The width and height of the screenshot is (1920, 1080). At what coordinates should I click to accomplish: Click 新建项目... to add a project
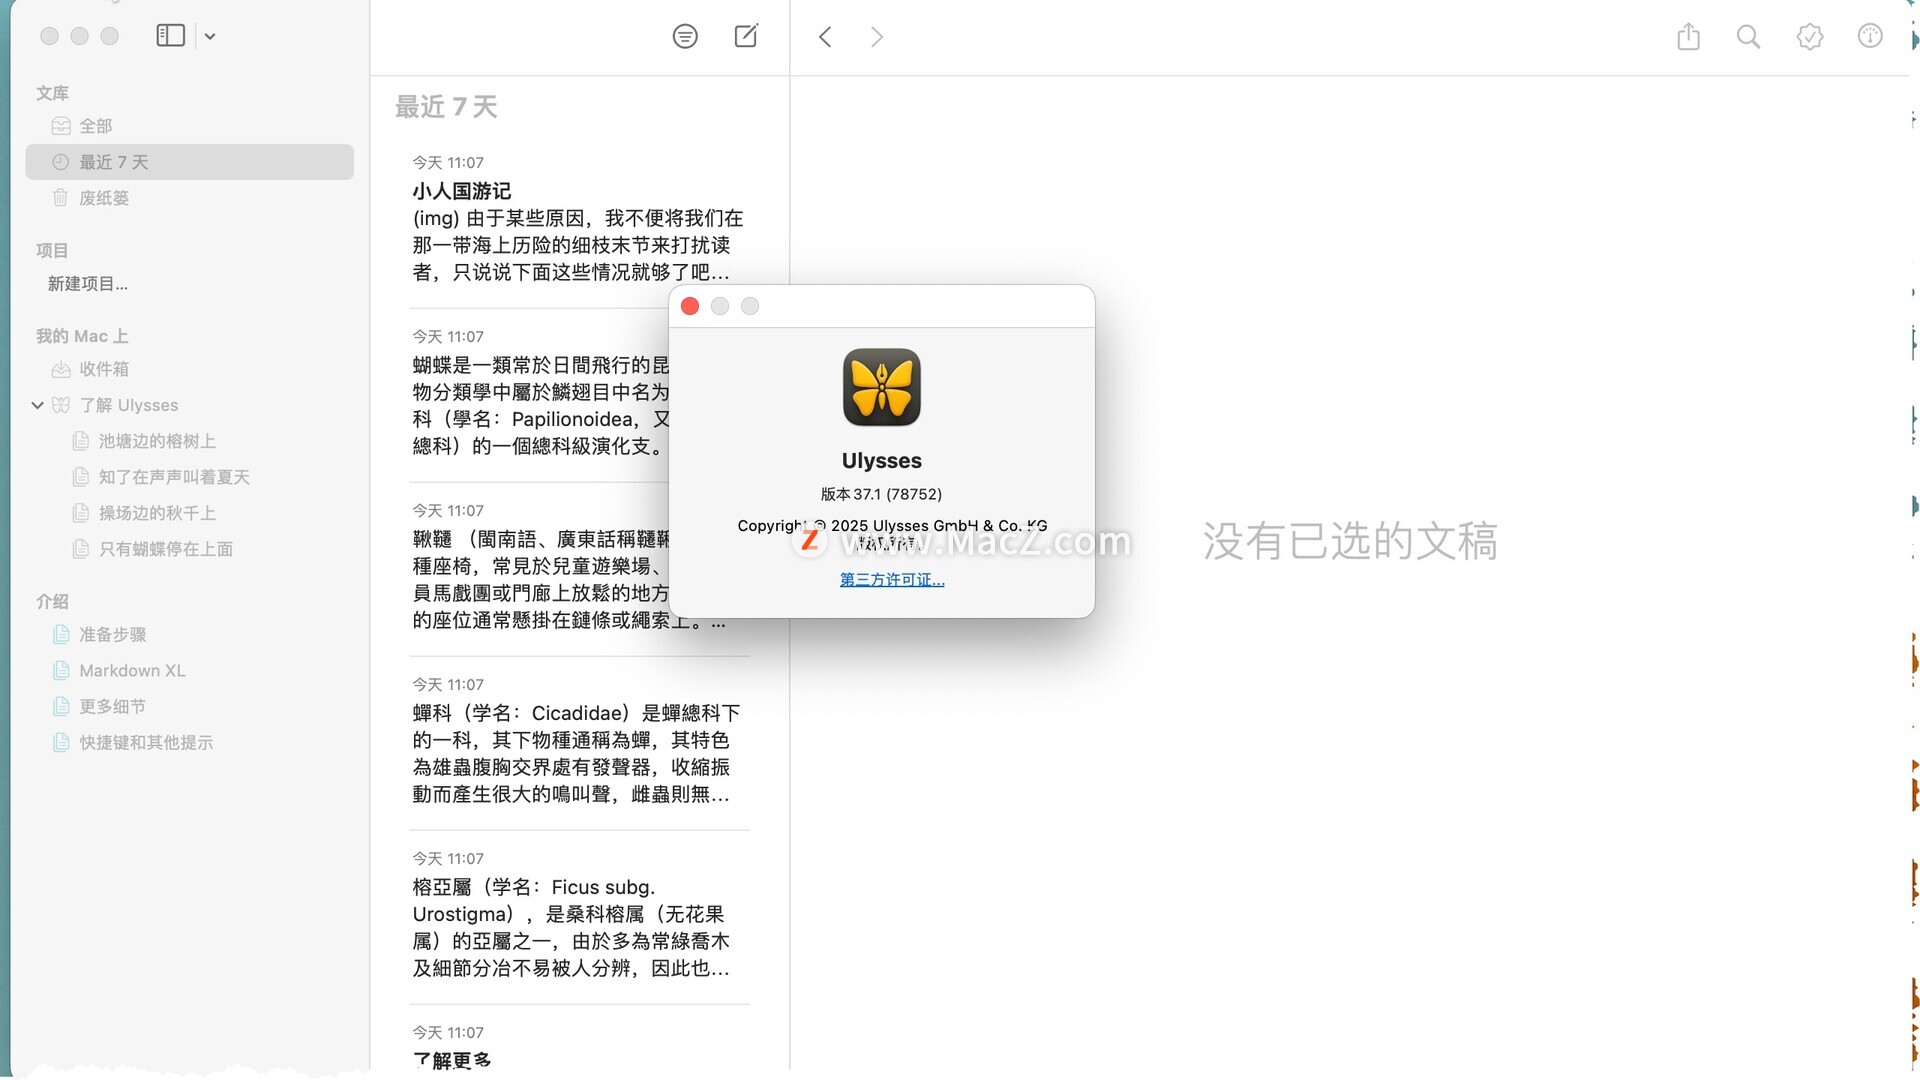[88, 284]
